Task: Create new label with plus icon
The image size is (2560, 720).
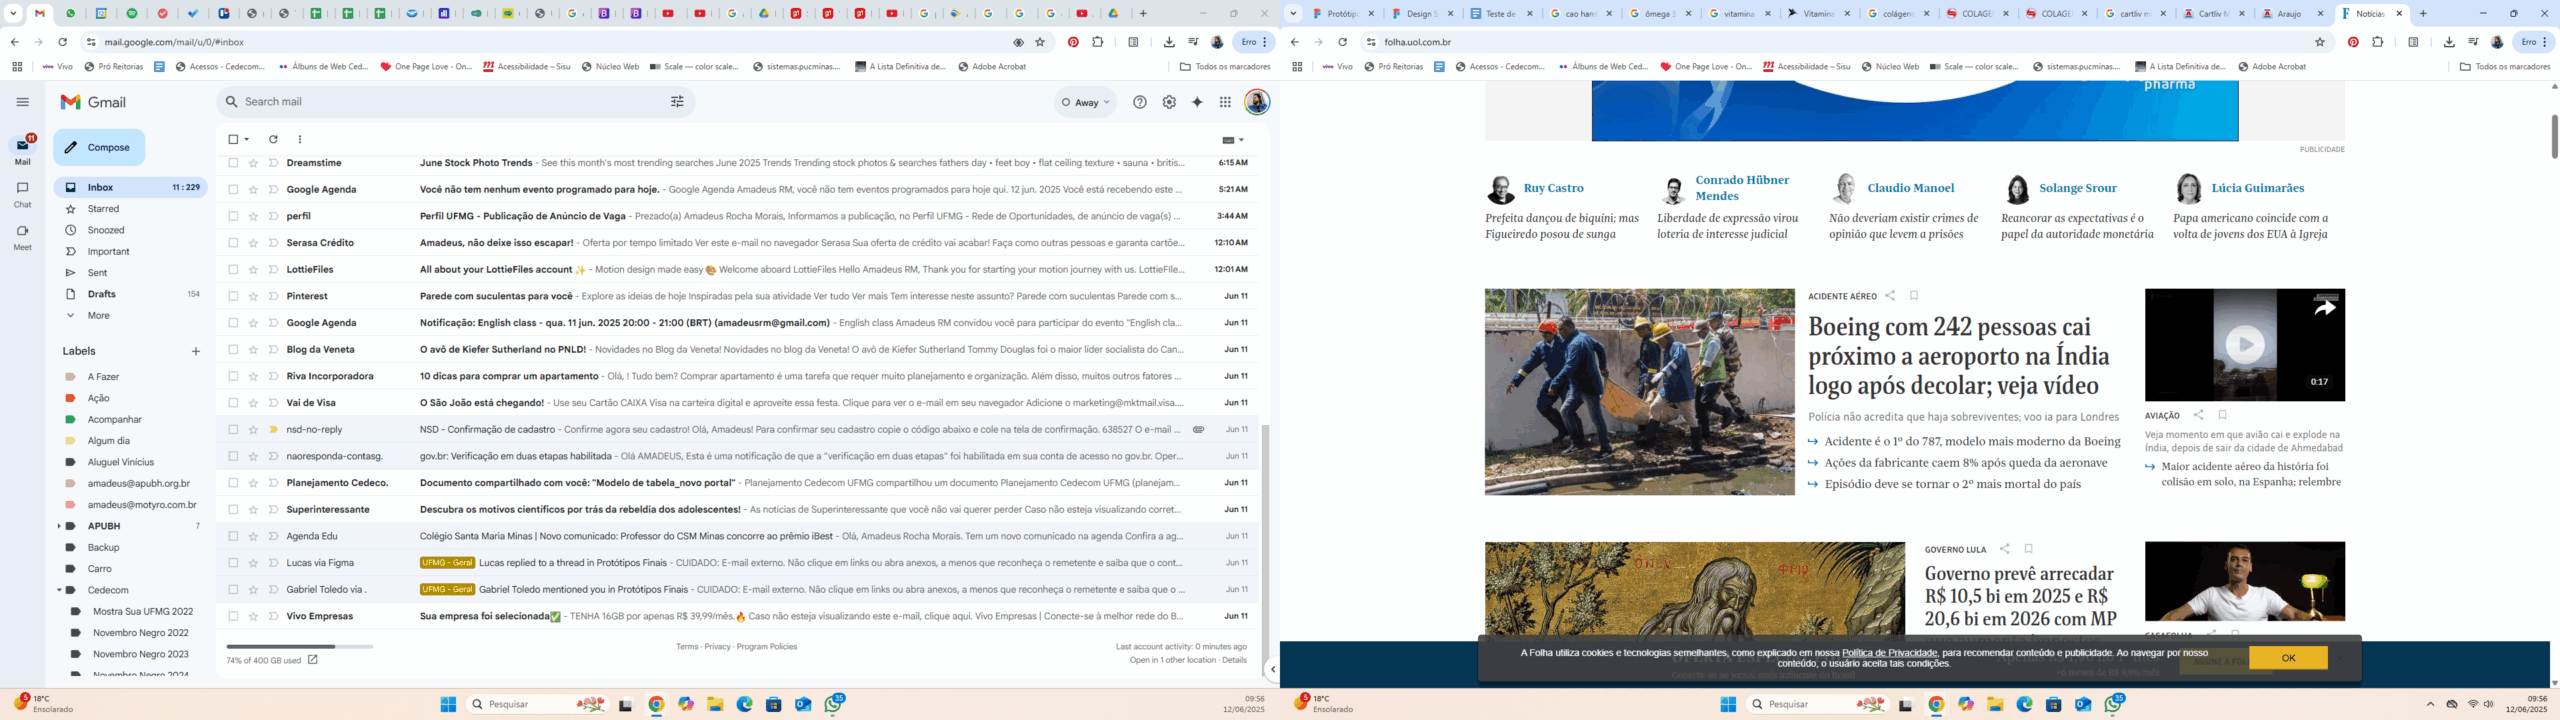Action: pos(196,352)
